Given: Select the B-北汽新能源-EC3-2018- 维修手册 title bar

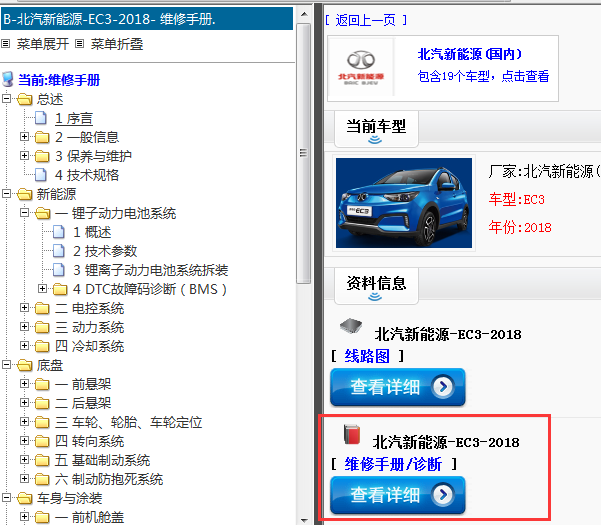Looking at the screenshot, I should pos(147,19).
